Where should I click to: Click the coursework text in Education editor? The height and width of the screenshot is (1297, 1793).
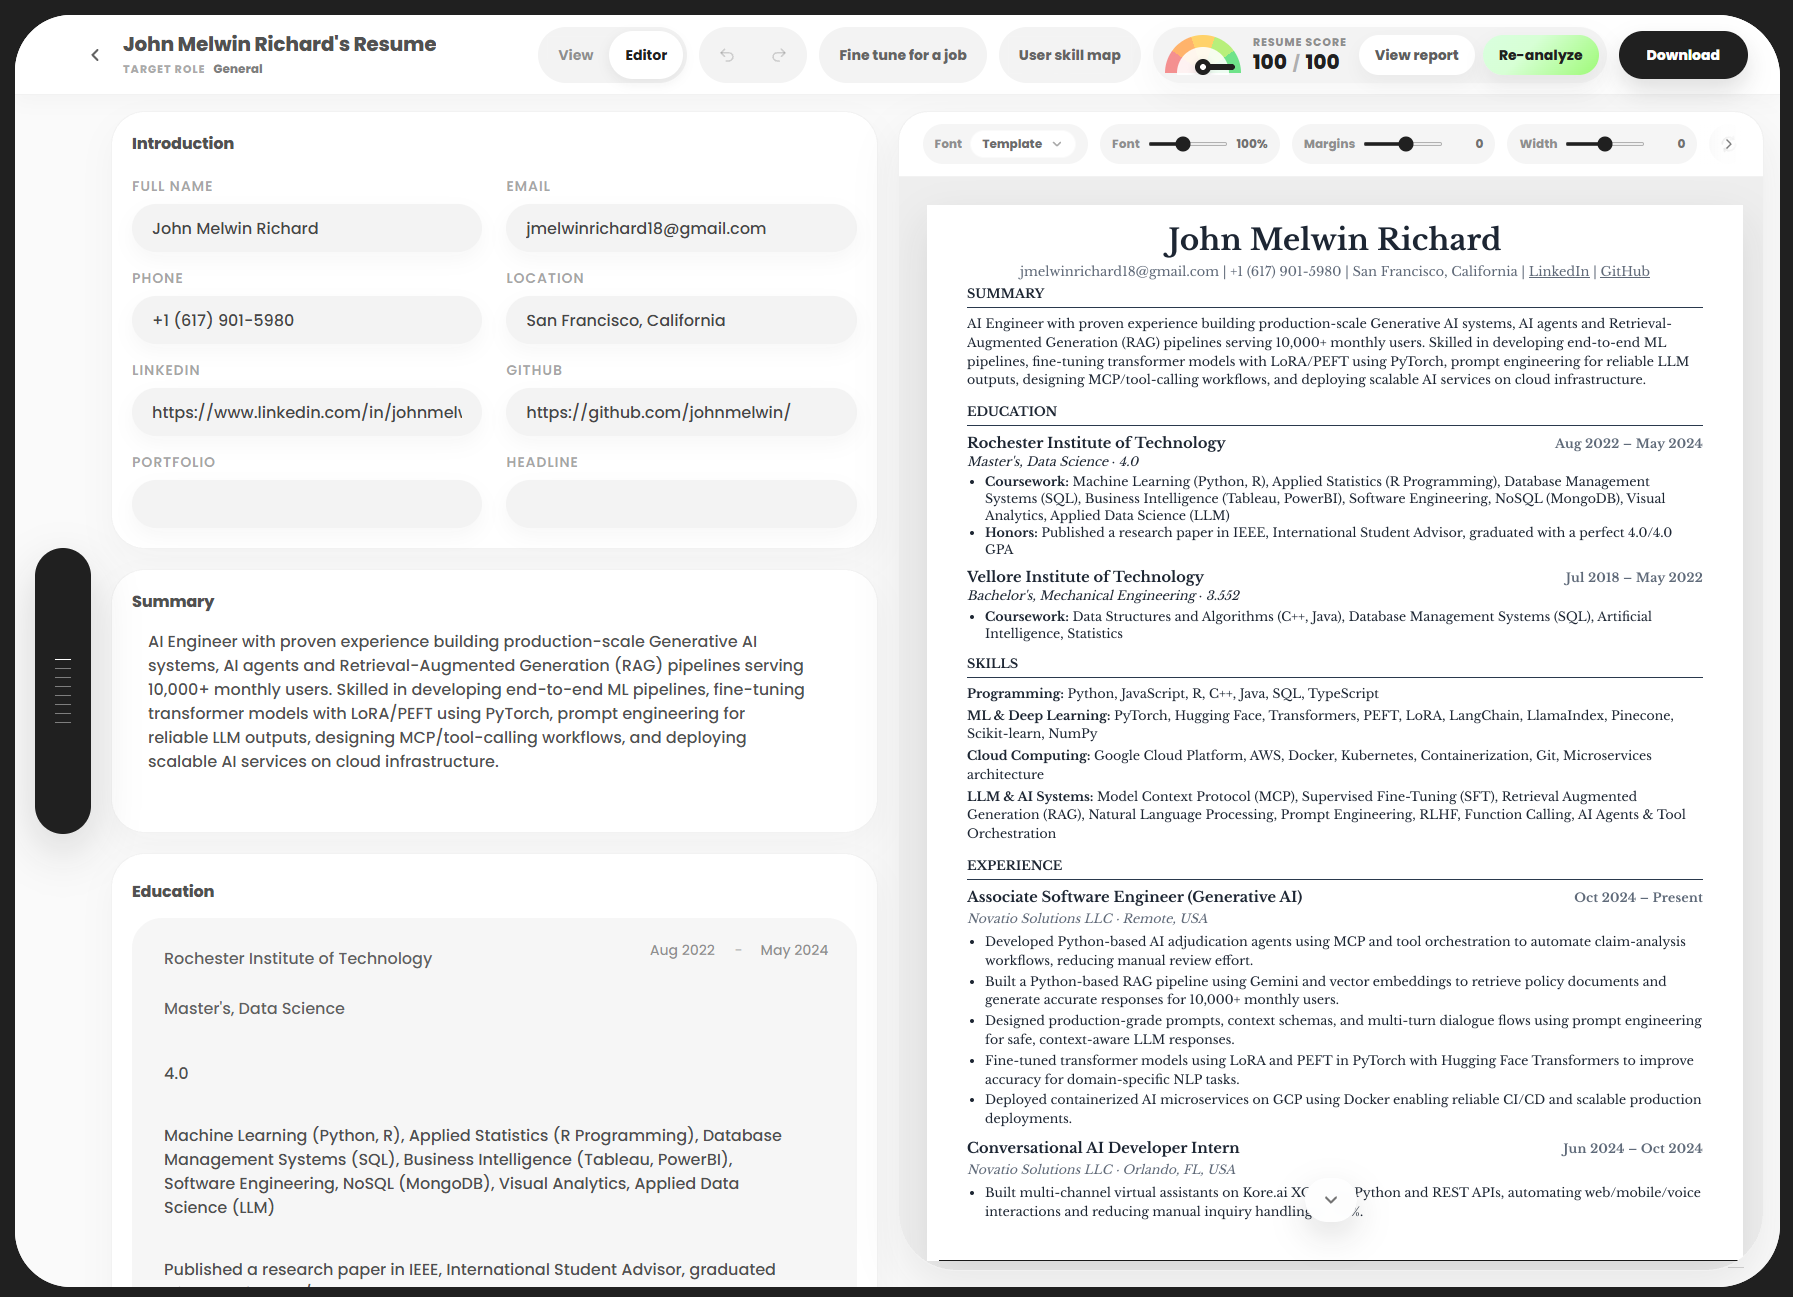[x=473, y=1171]
